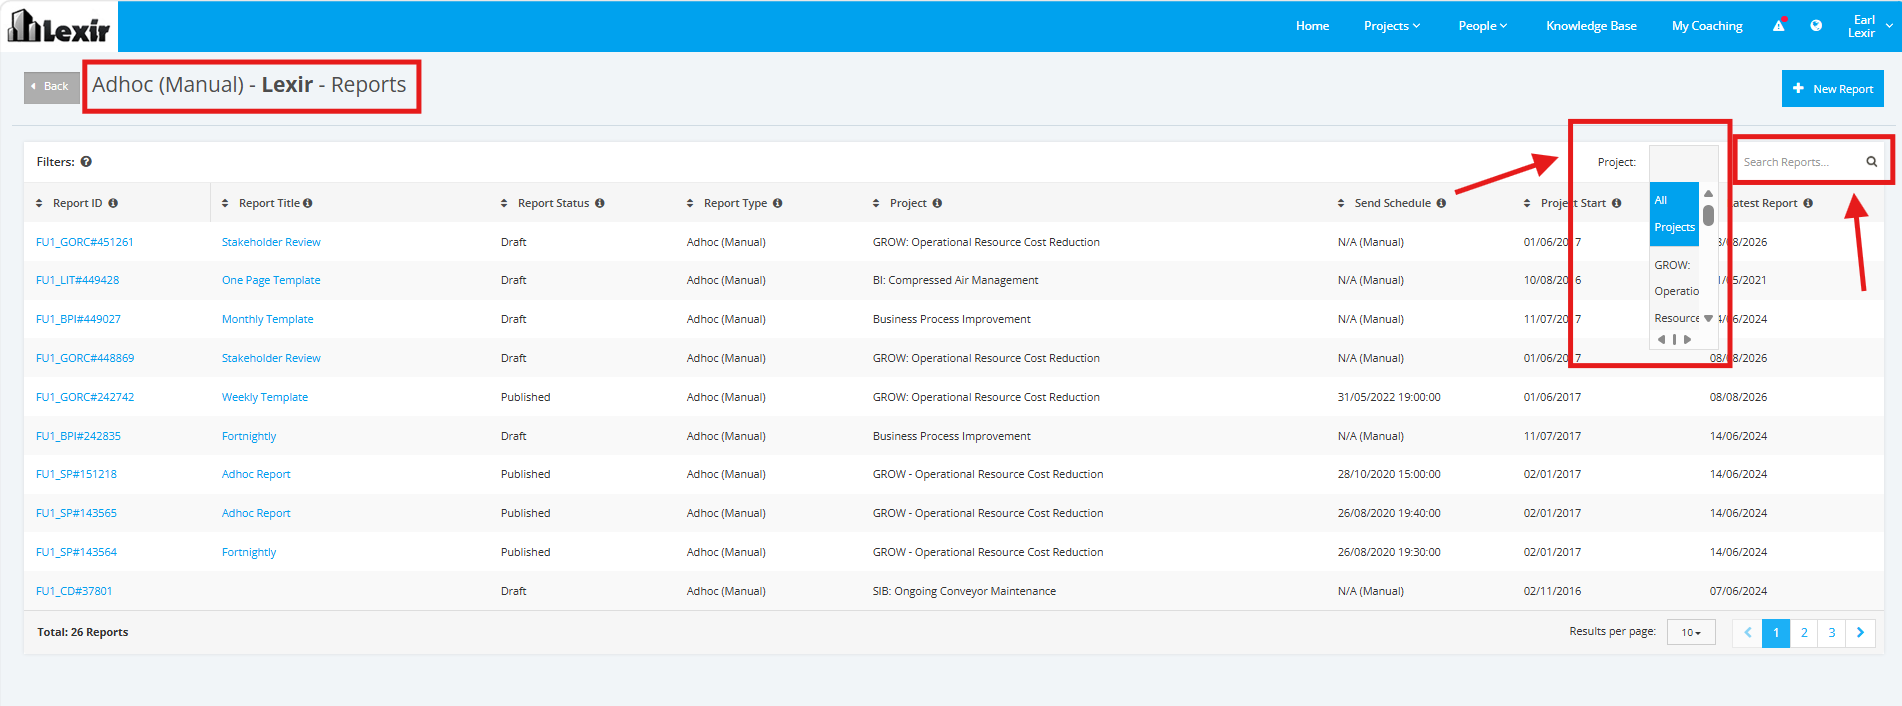Screen dimensions: 1902x706
Task: Open the One Page Template report title
Action: (271, 280)
